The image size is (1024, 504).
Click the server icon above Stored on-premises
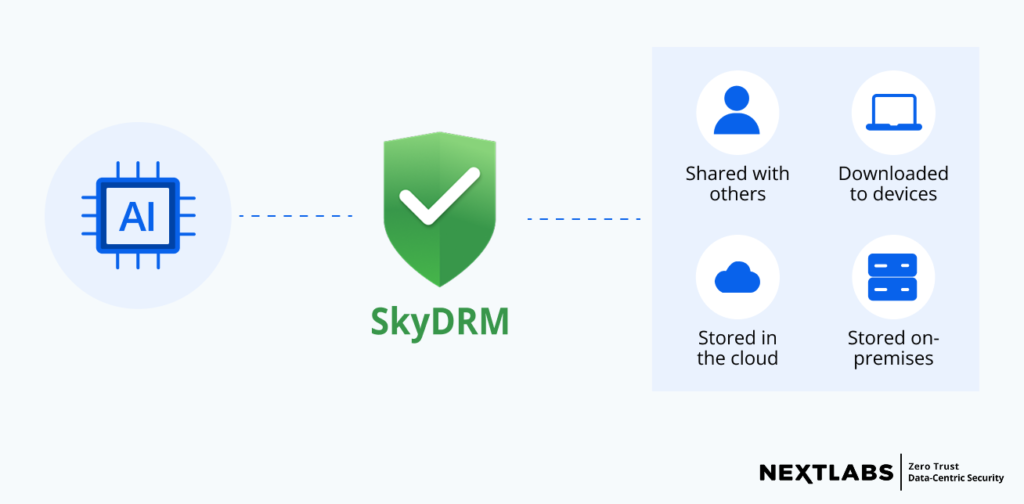(893, 277)
